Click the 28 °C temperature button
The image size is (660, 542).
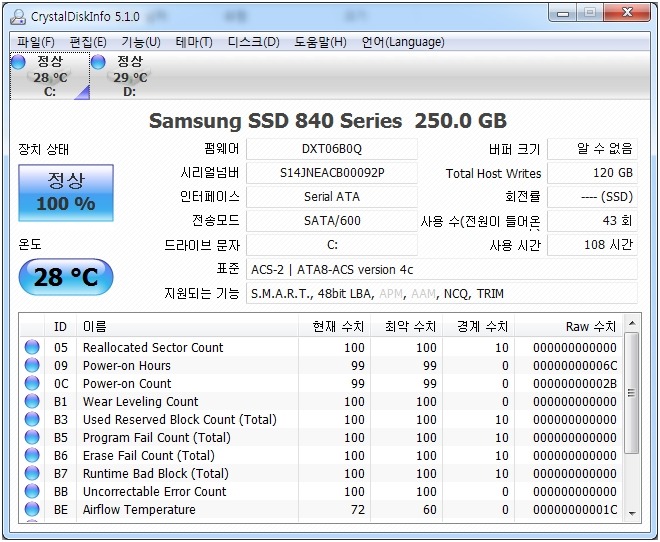coord(66,277)
